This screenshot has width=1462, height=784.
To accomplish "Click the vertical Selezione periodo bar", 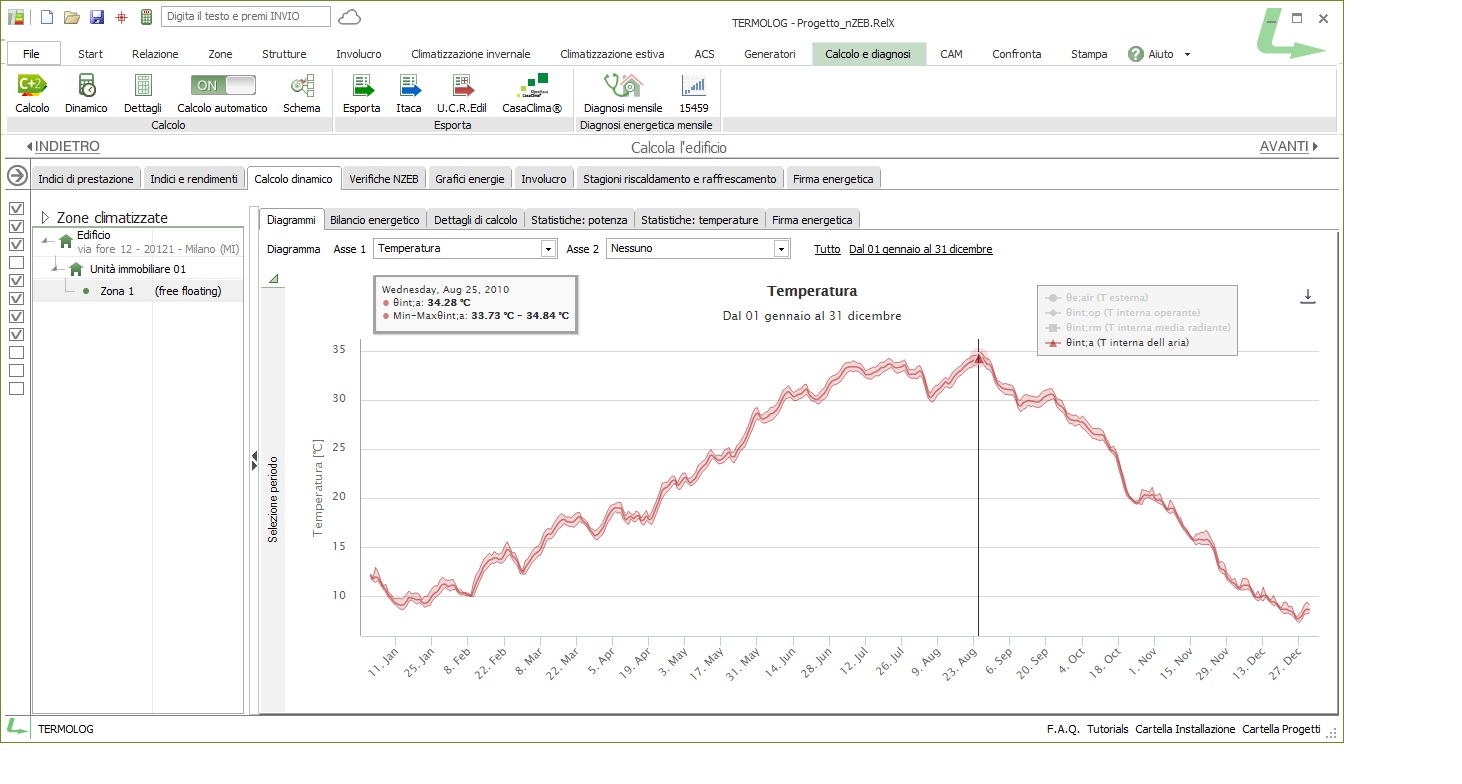I will [x=272, y=500].
